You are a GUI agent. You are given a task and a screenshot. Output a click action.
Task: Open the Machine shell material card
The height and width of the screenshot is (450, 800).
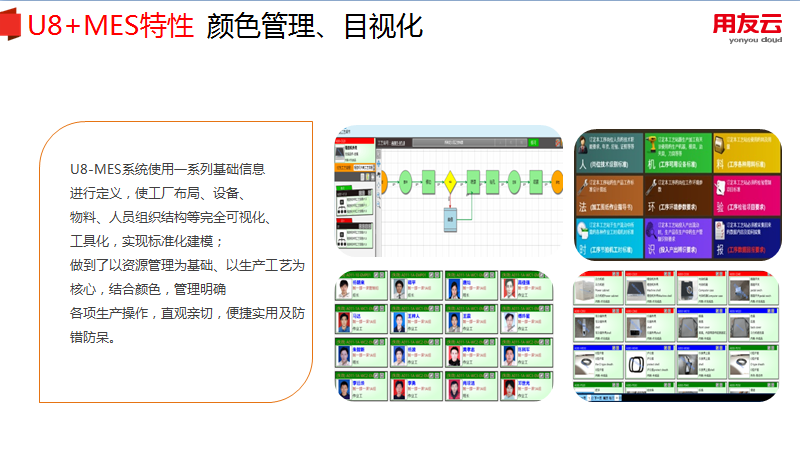[650, 288]
